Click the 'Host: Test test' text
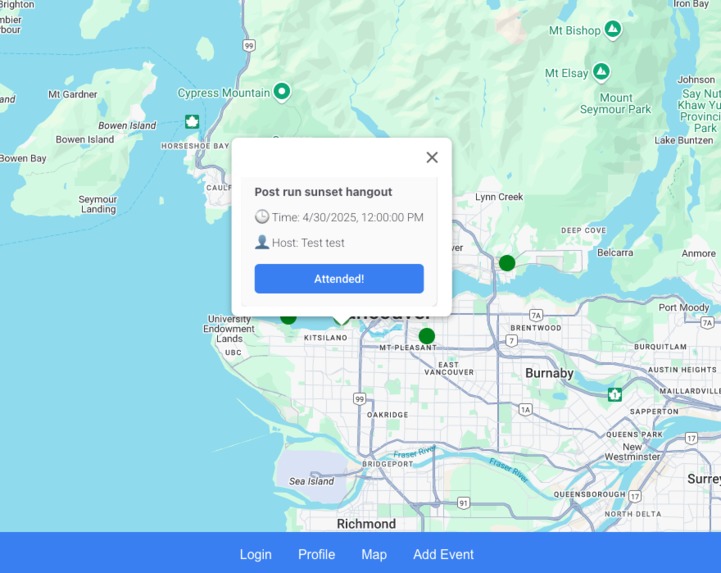 point(308,242)
